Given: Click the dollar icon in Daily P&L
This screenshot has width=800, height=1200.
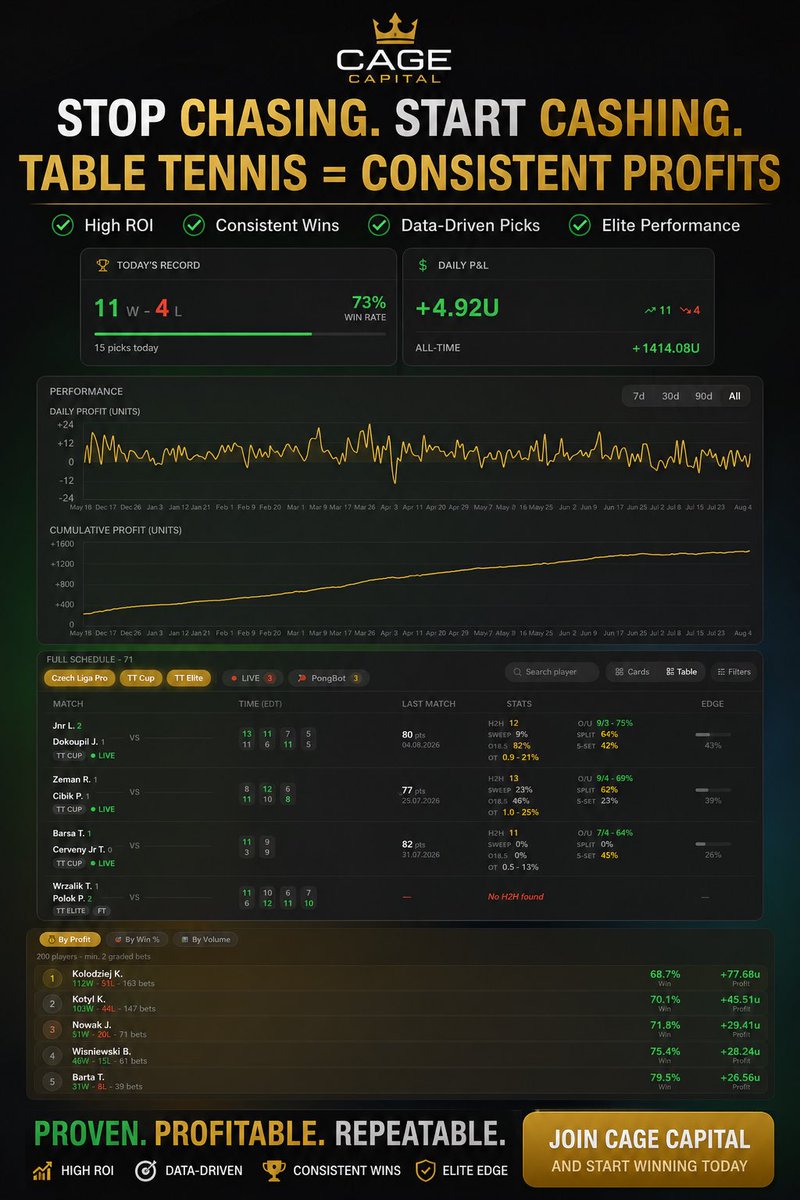Looking at the screenshot, I should click(x=423, y=265).
